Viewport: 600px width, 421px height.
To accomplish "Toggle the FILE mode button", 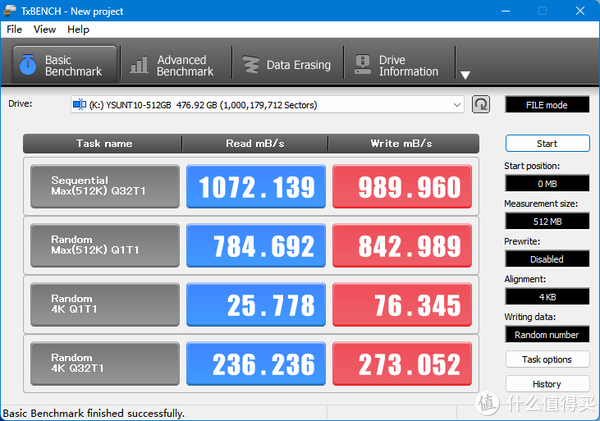I will click(x=547, y=104).
